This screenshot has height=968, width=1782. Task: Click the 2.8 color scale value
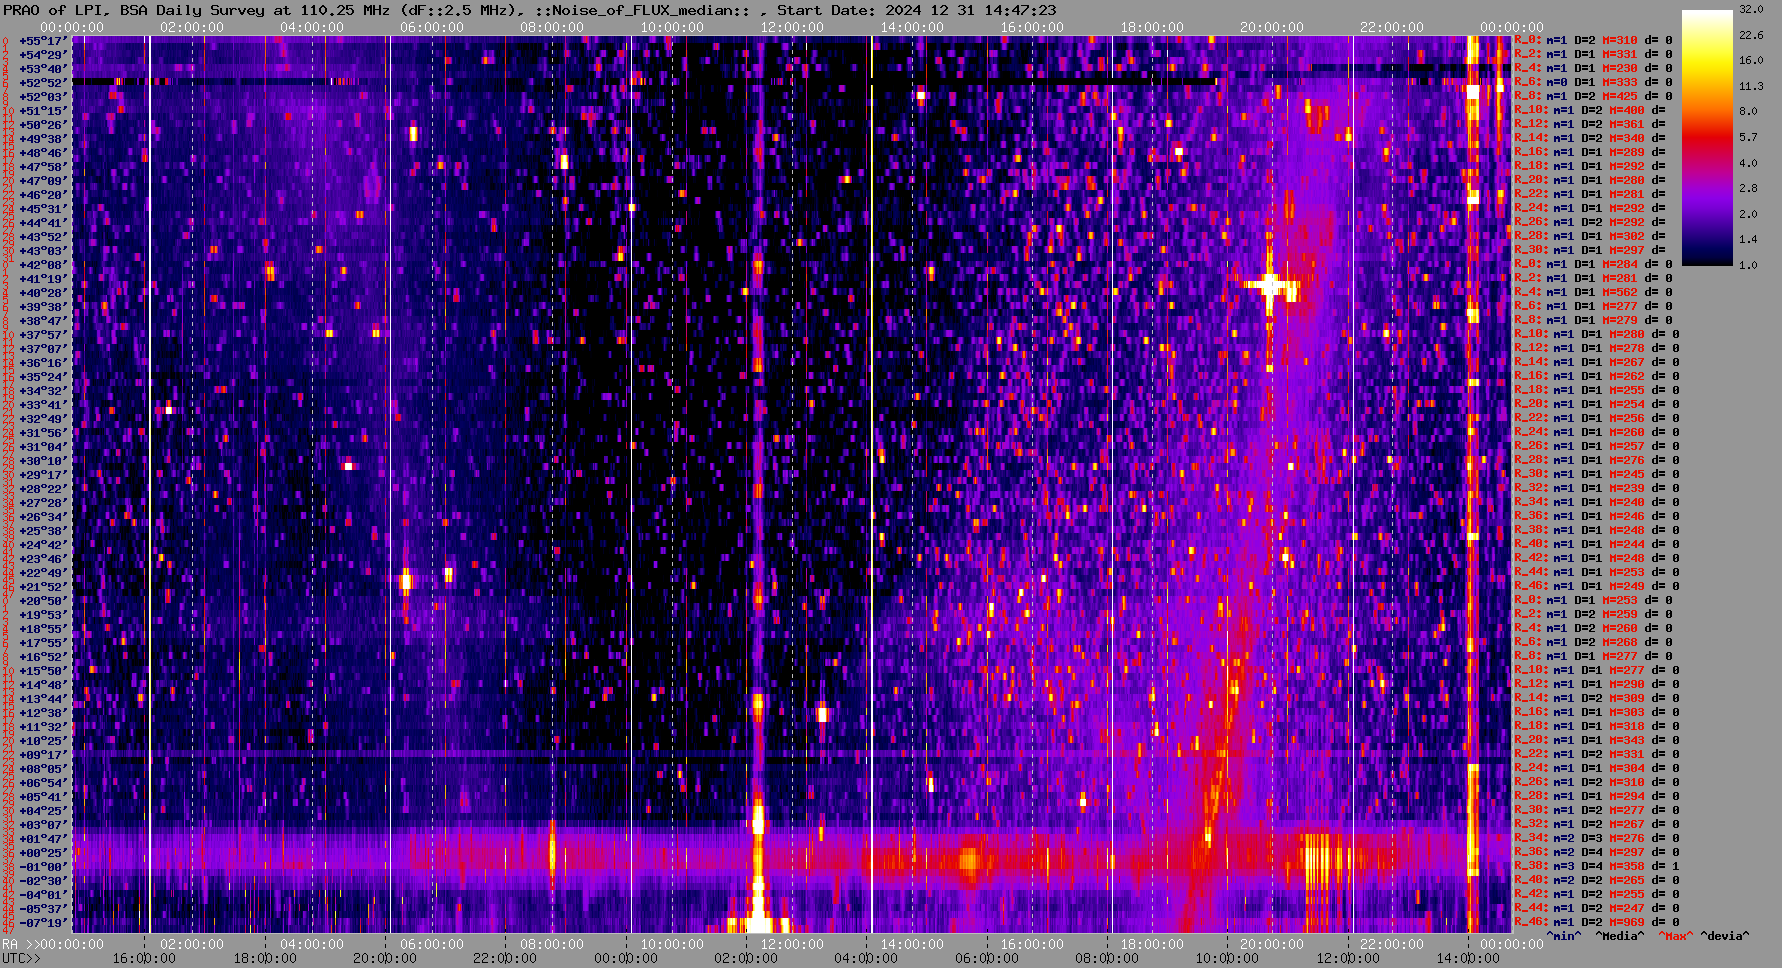point(1747,188)
